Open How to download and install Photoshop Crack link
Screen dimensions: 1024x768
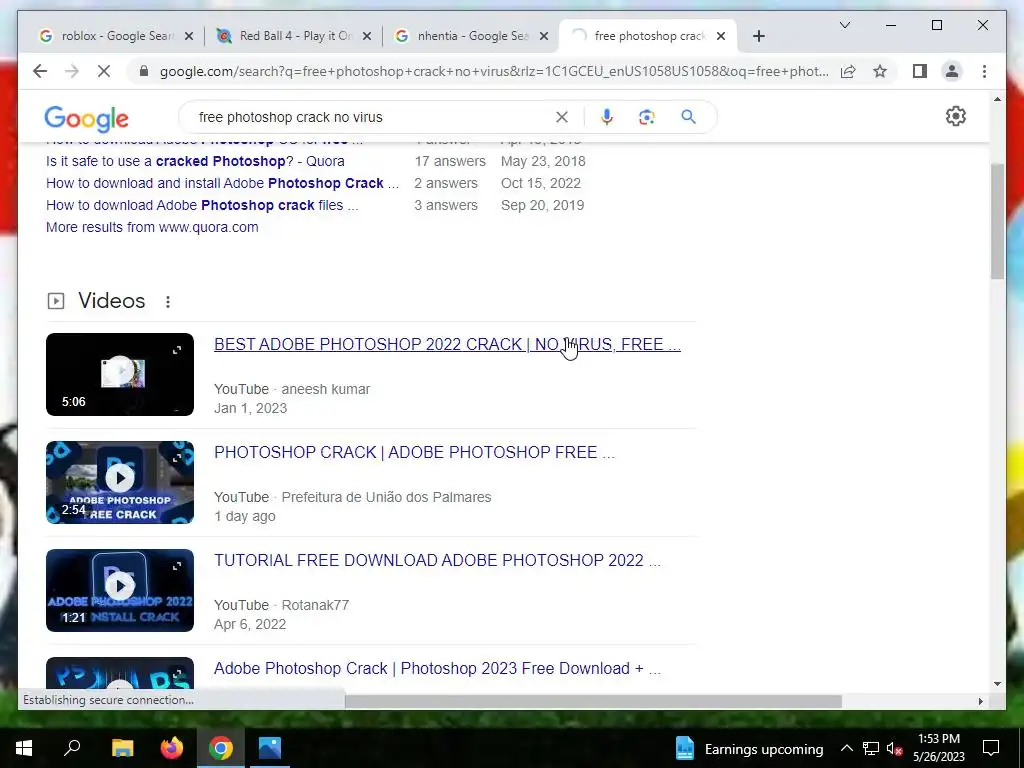pos(222,184)
